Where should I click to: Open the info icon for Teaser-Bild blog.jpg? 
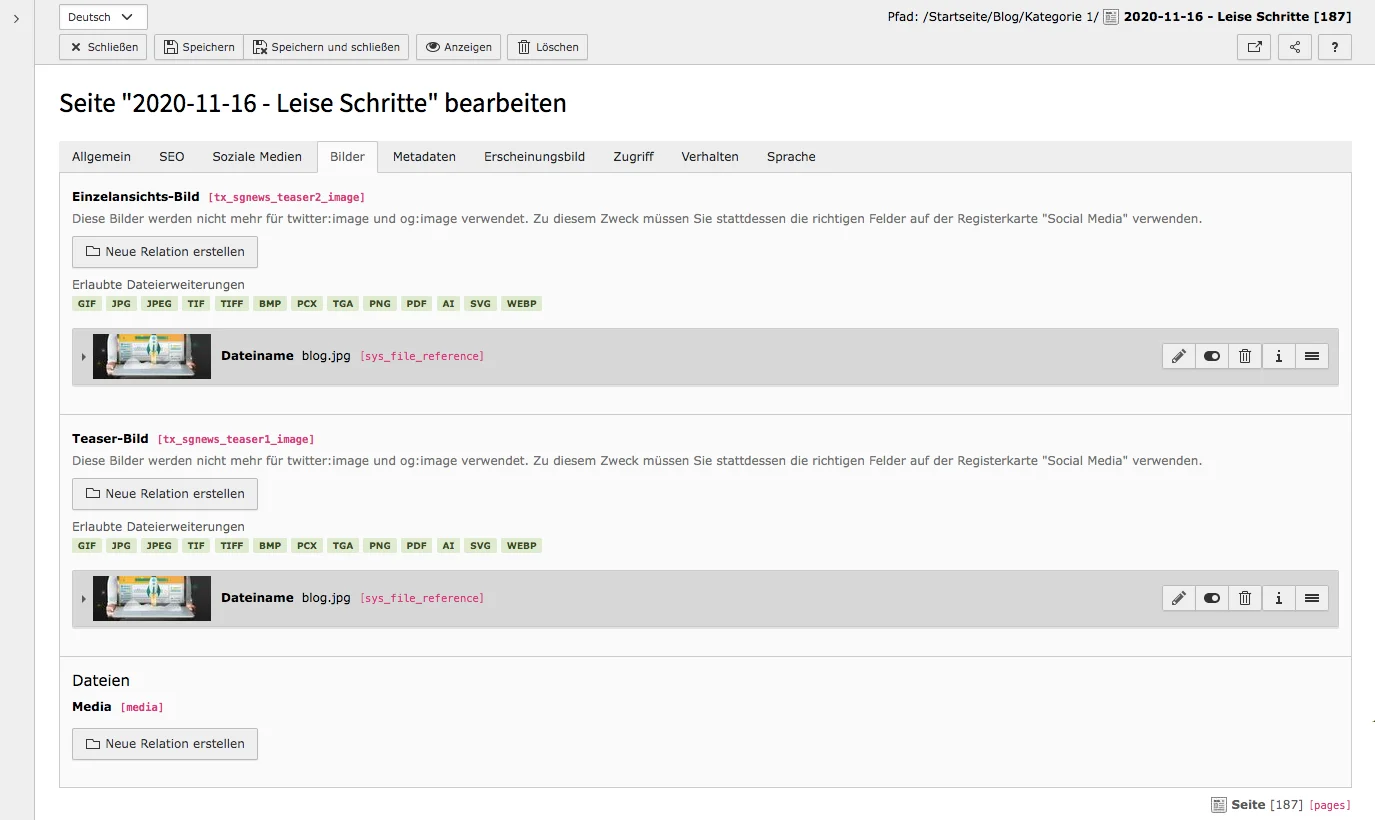pyautogui.click(x=1278, y=598)
